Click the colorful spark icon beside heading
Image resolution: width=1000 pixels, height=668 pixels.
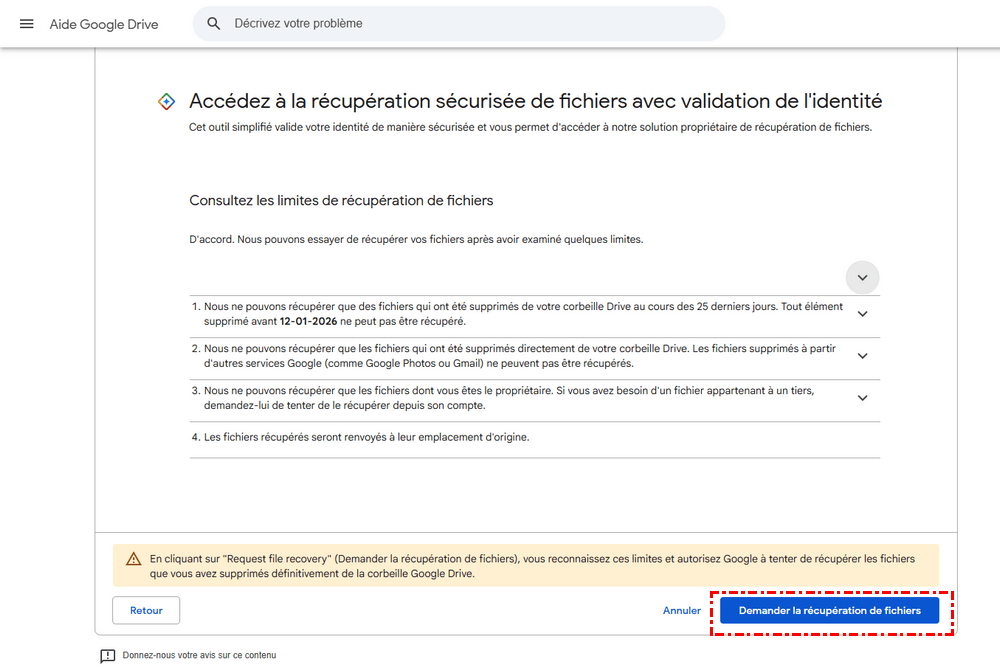click(x=168, y=102)
